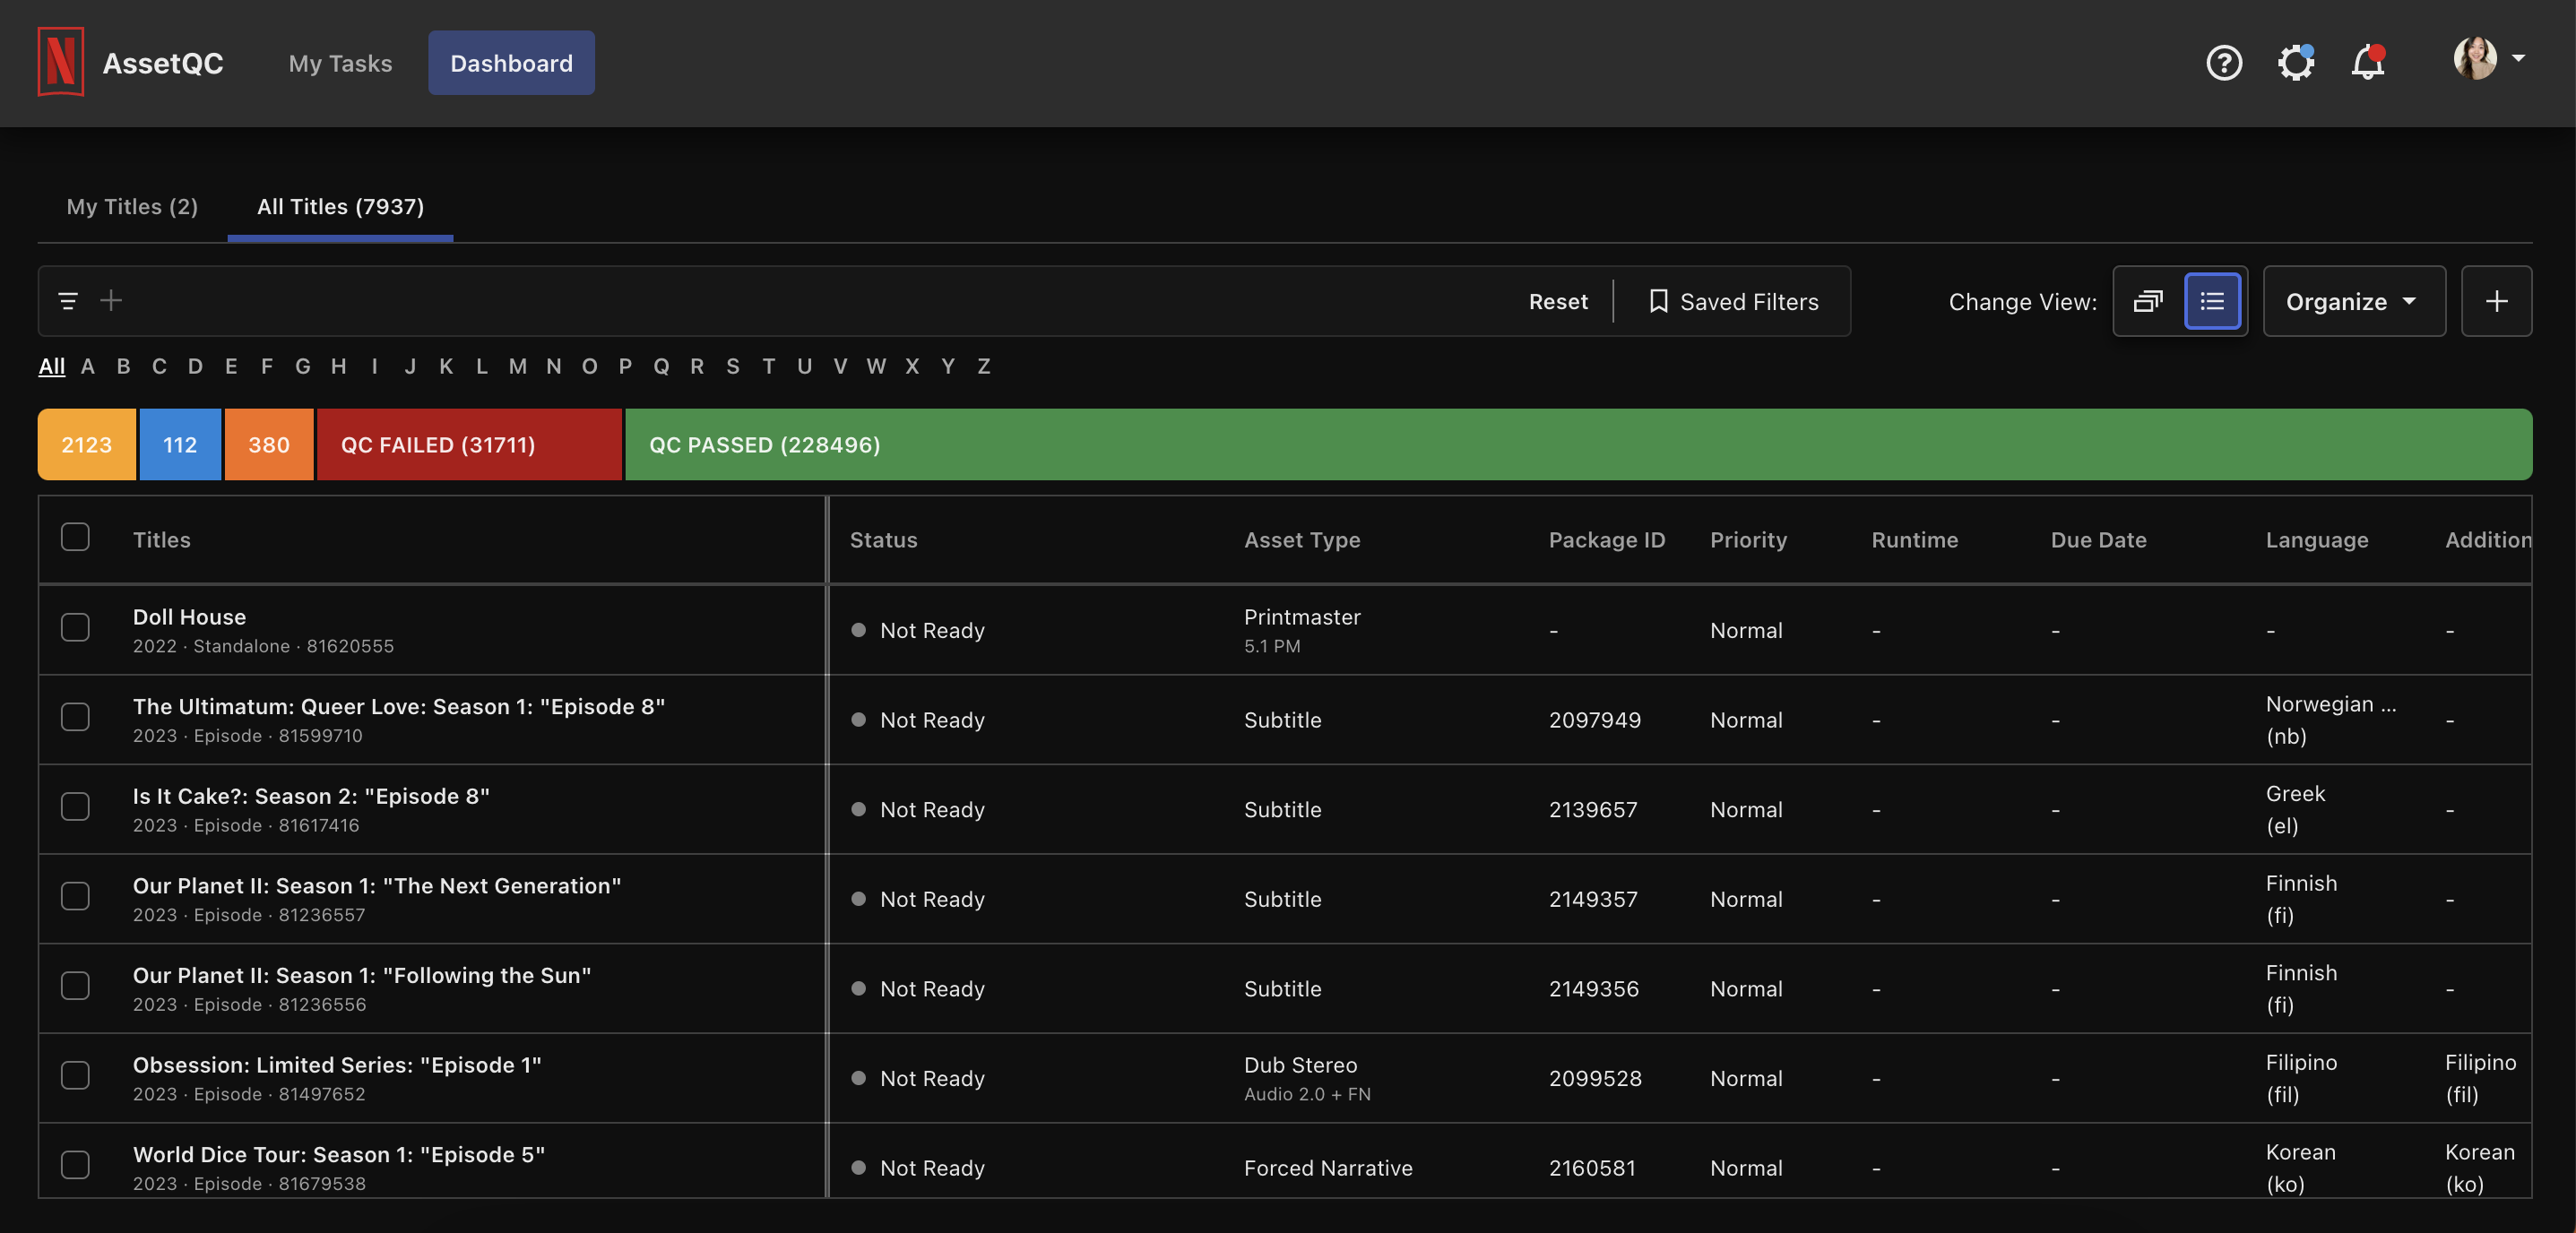The image size is (2576, 1233).
Task: Open Is It Cake? Season 2 Episode 8
Action: tap(311, 796)
